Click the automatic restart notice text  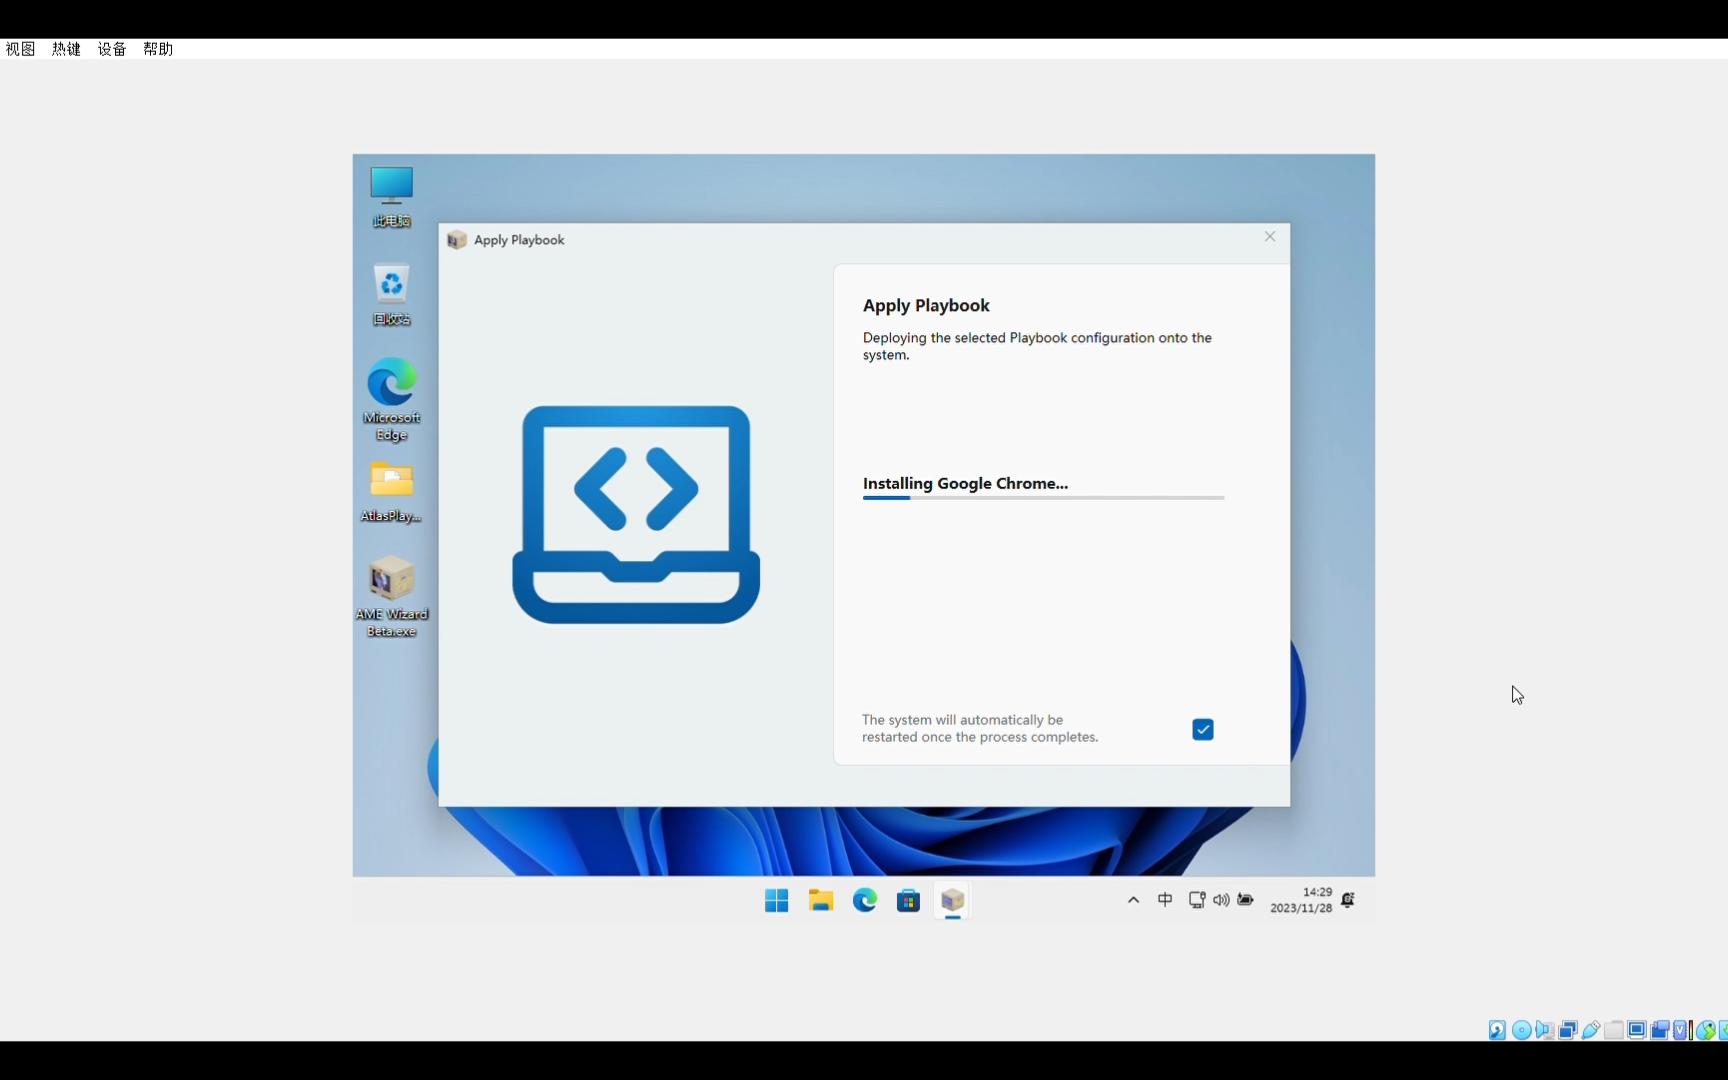point(980,728)
